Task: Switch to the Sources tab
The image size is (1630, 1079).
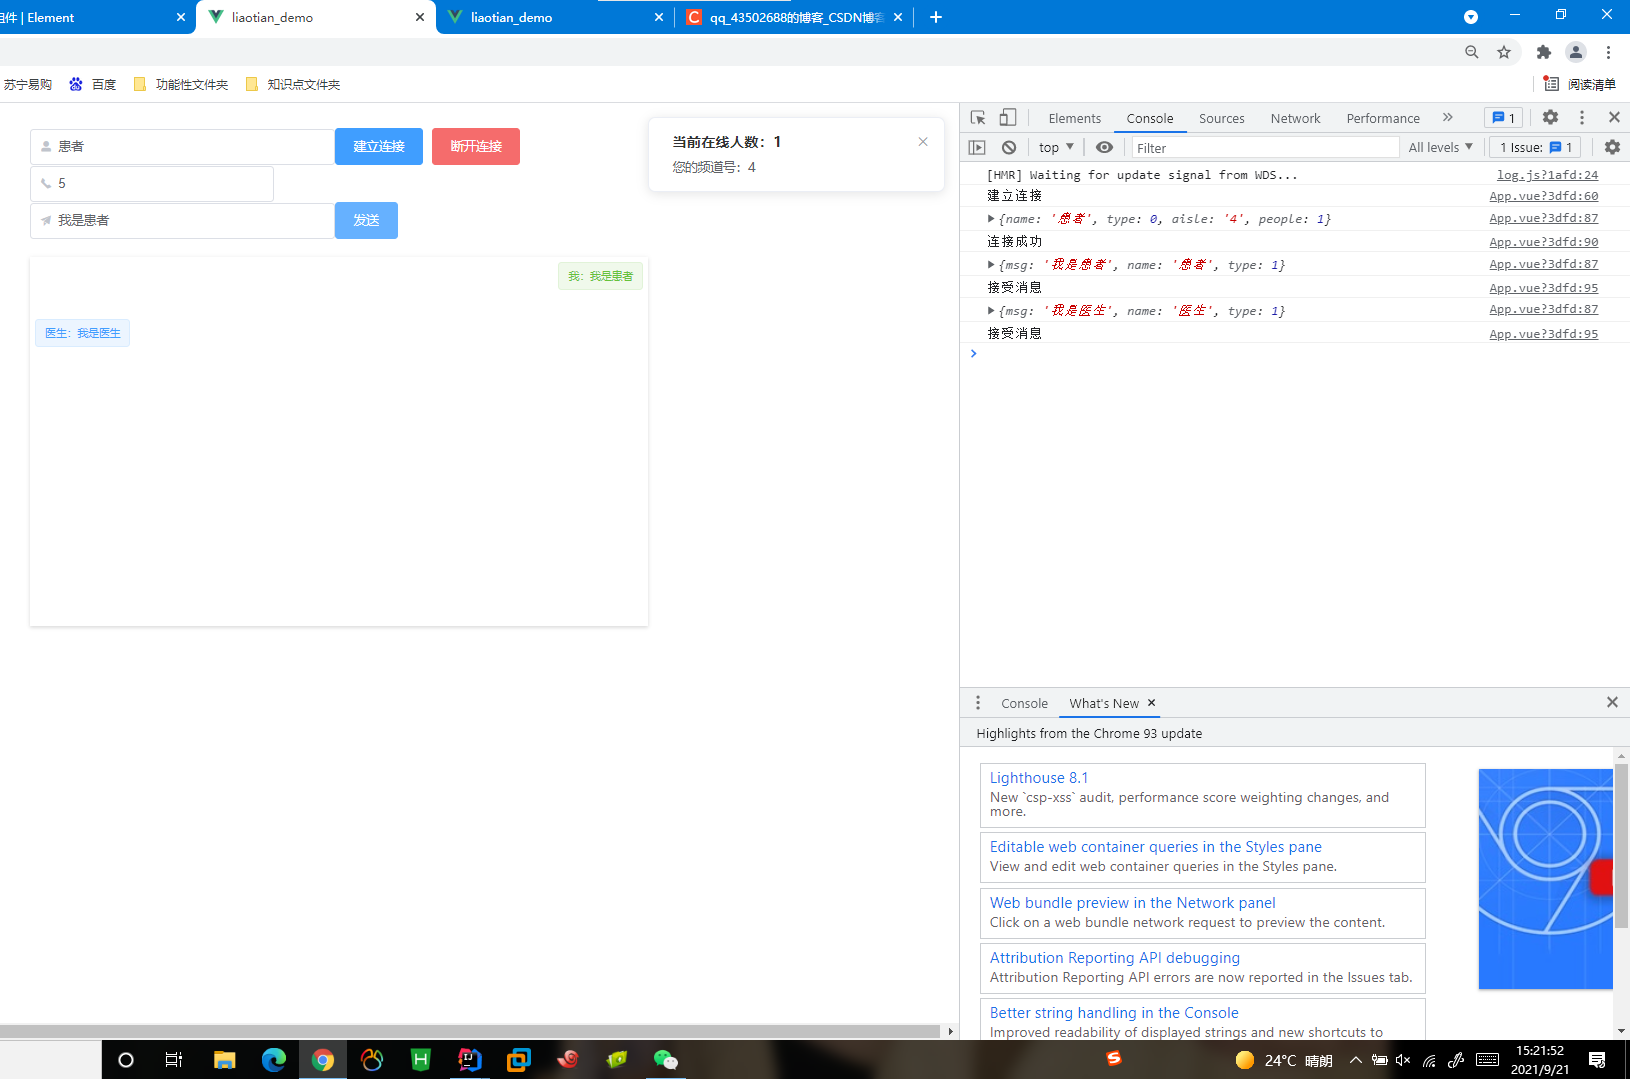Action: (1222, 118)
